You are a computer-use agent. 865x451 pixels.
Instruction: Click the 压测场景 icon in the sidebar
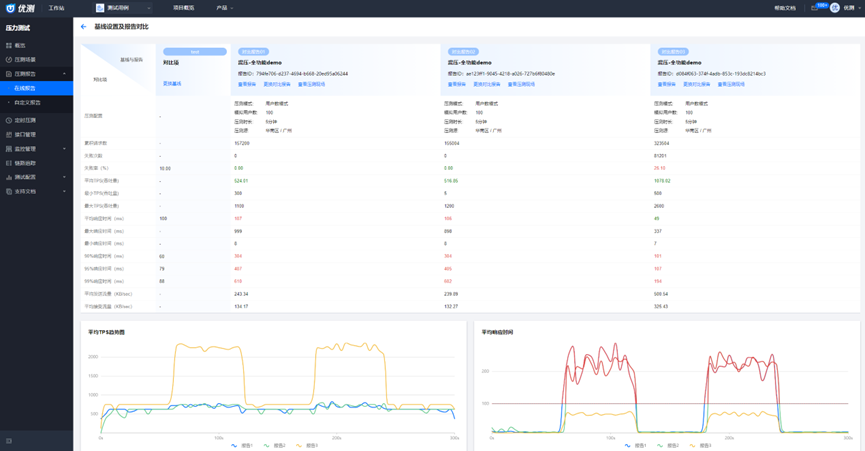(x=8, y=60)
